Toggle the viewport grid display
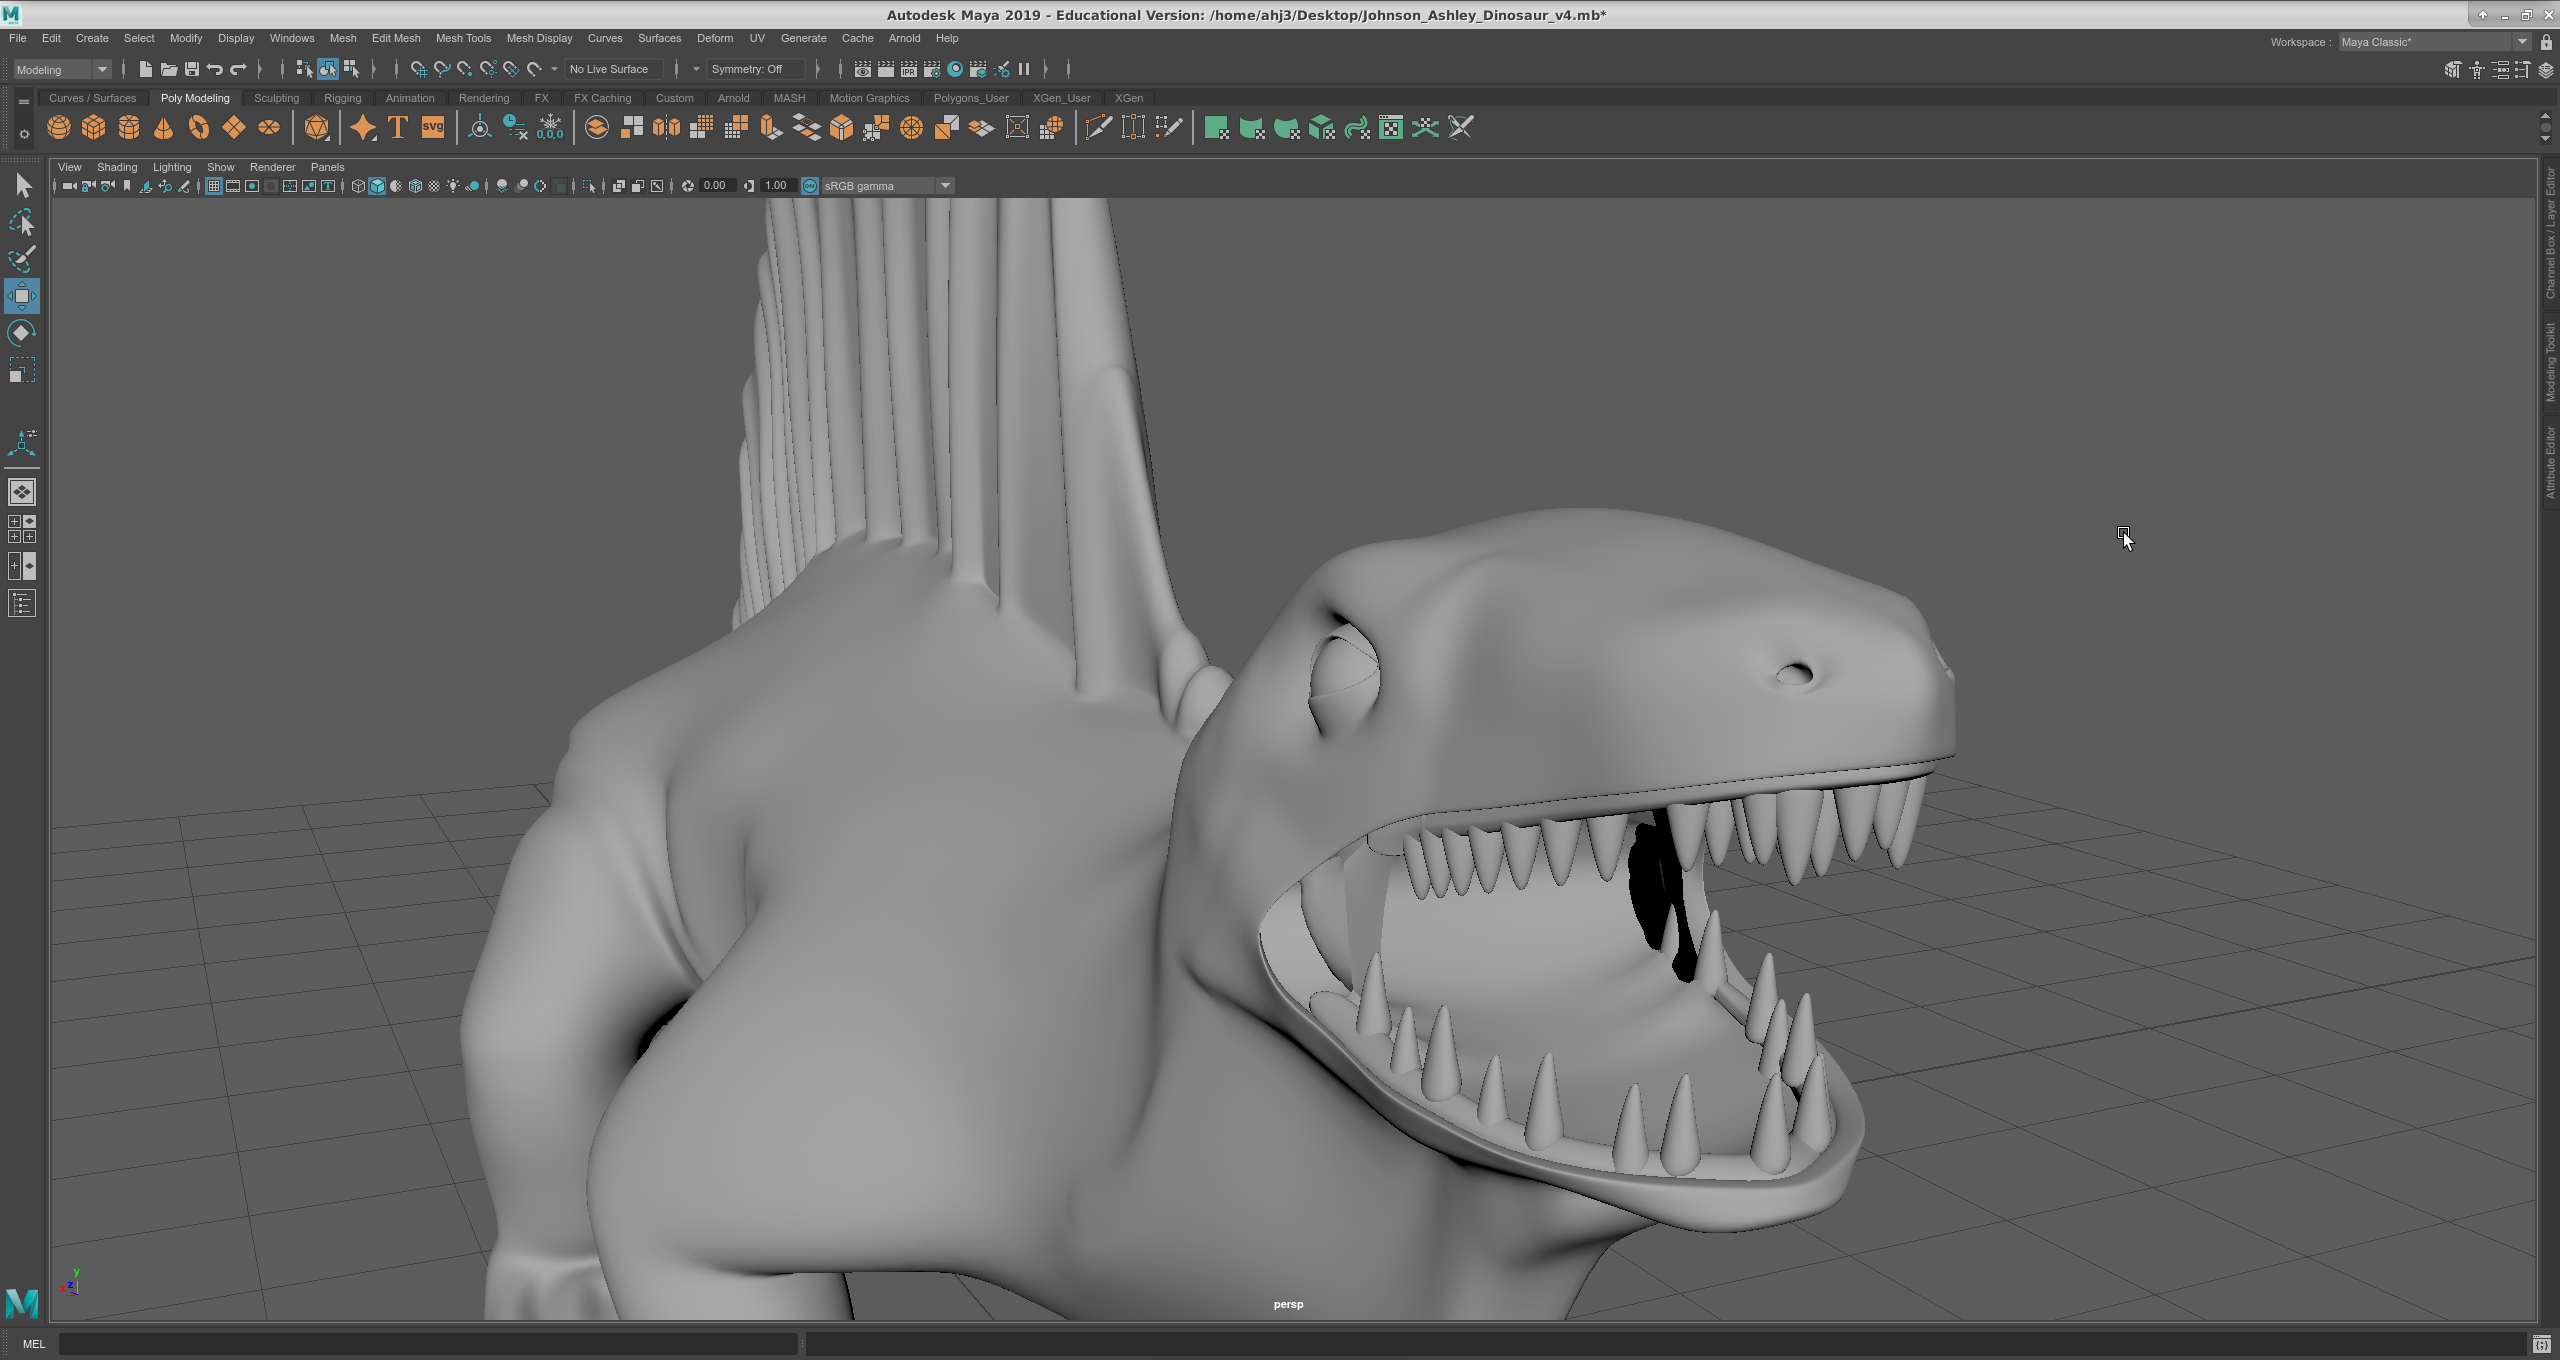Image resolution: width=2560 pixels, height=1360 pixels. coord(214,186)
